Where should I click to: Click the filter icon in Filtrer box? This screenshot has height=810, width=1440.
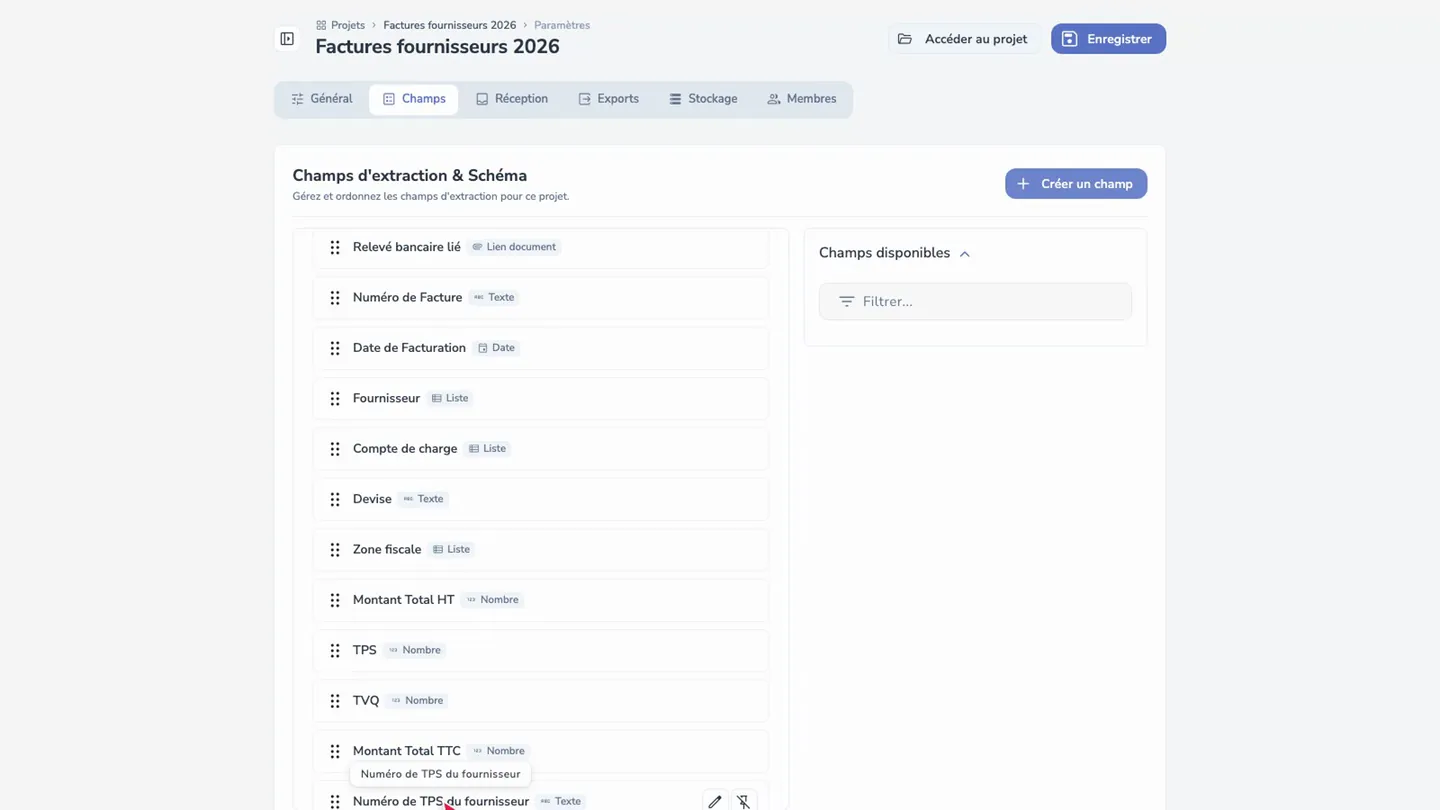point(846,301)
